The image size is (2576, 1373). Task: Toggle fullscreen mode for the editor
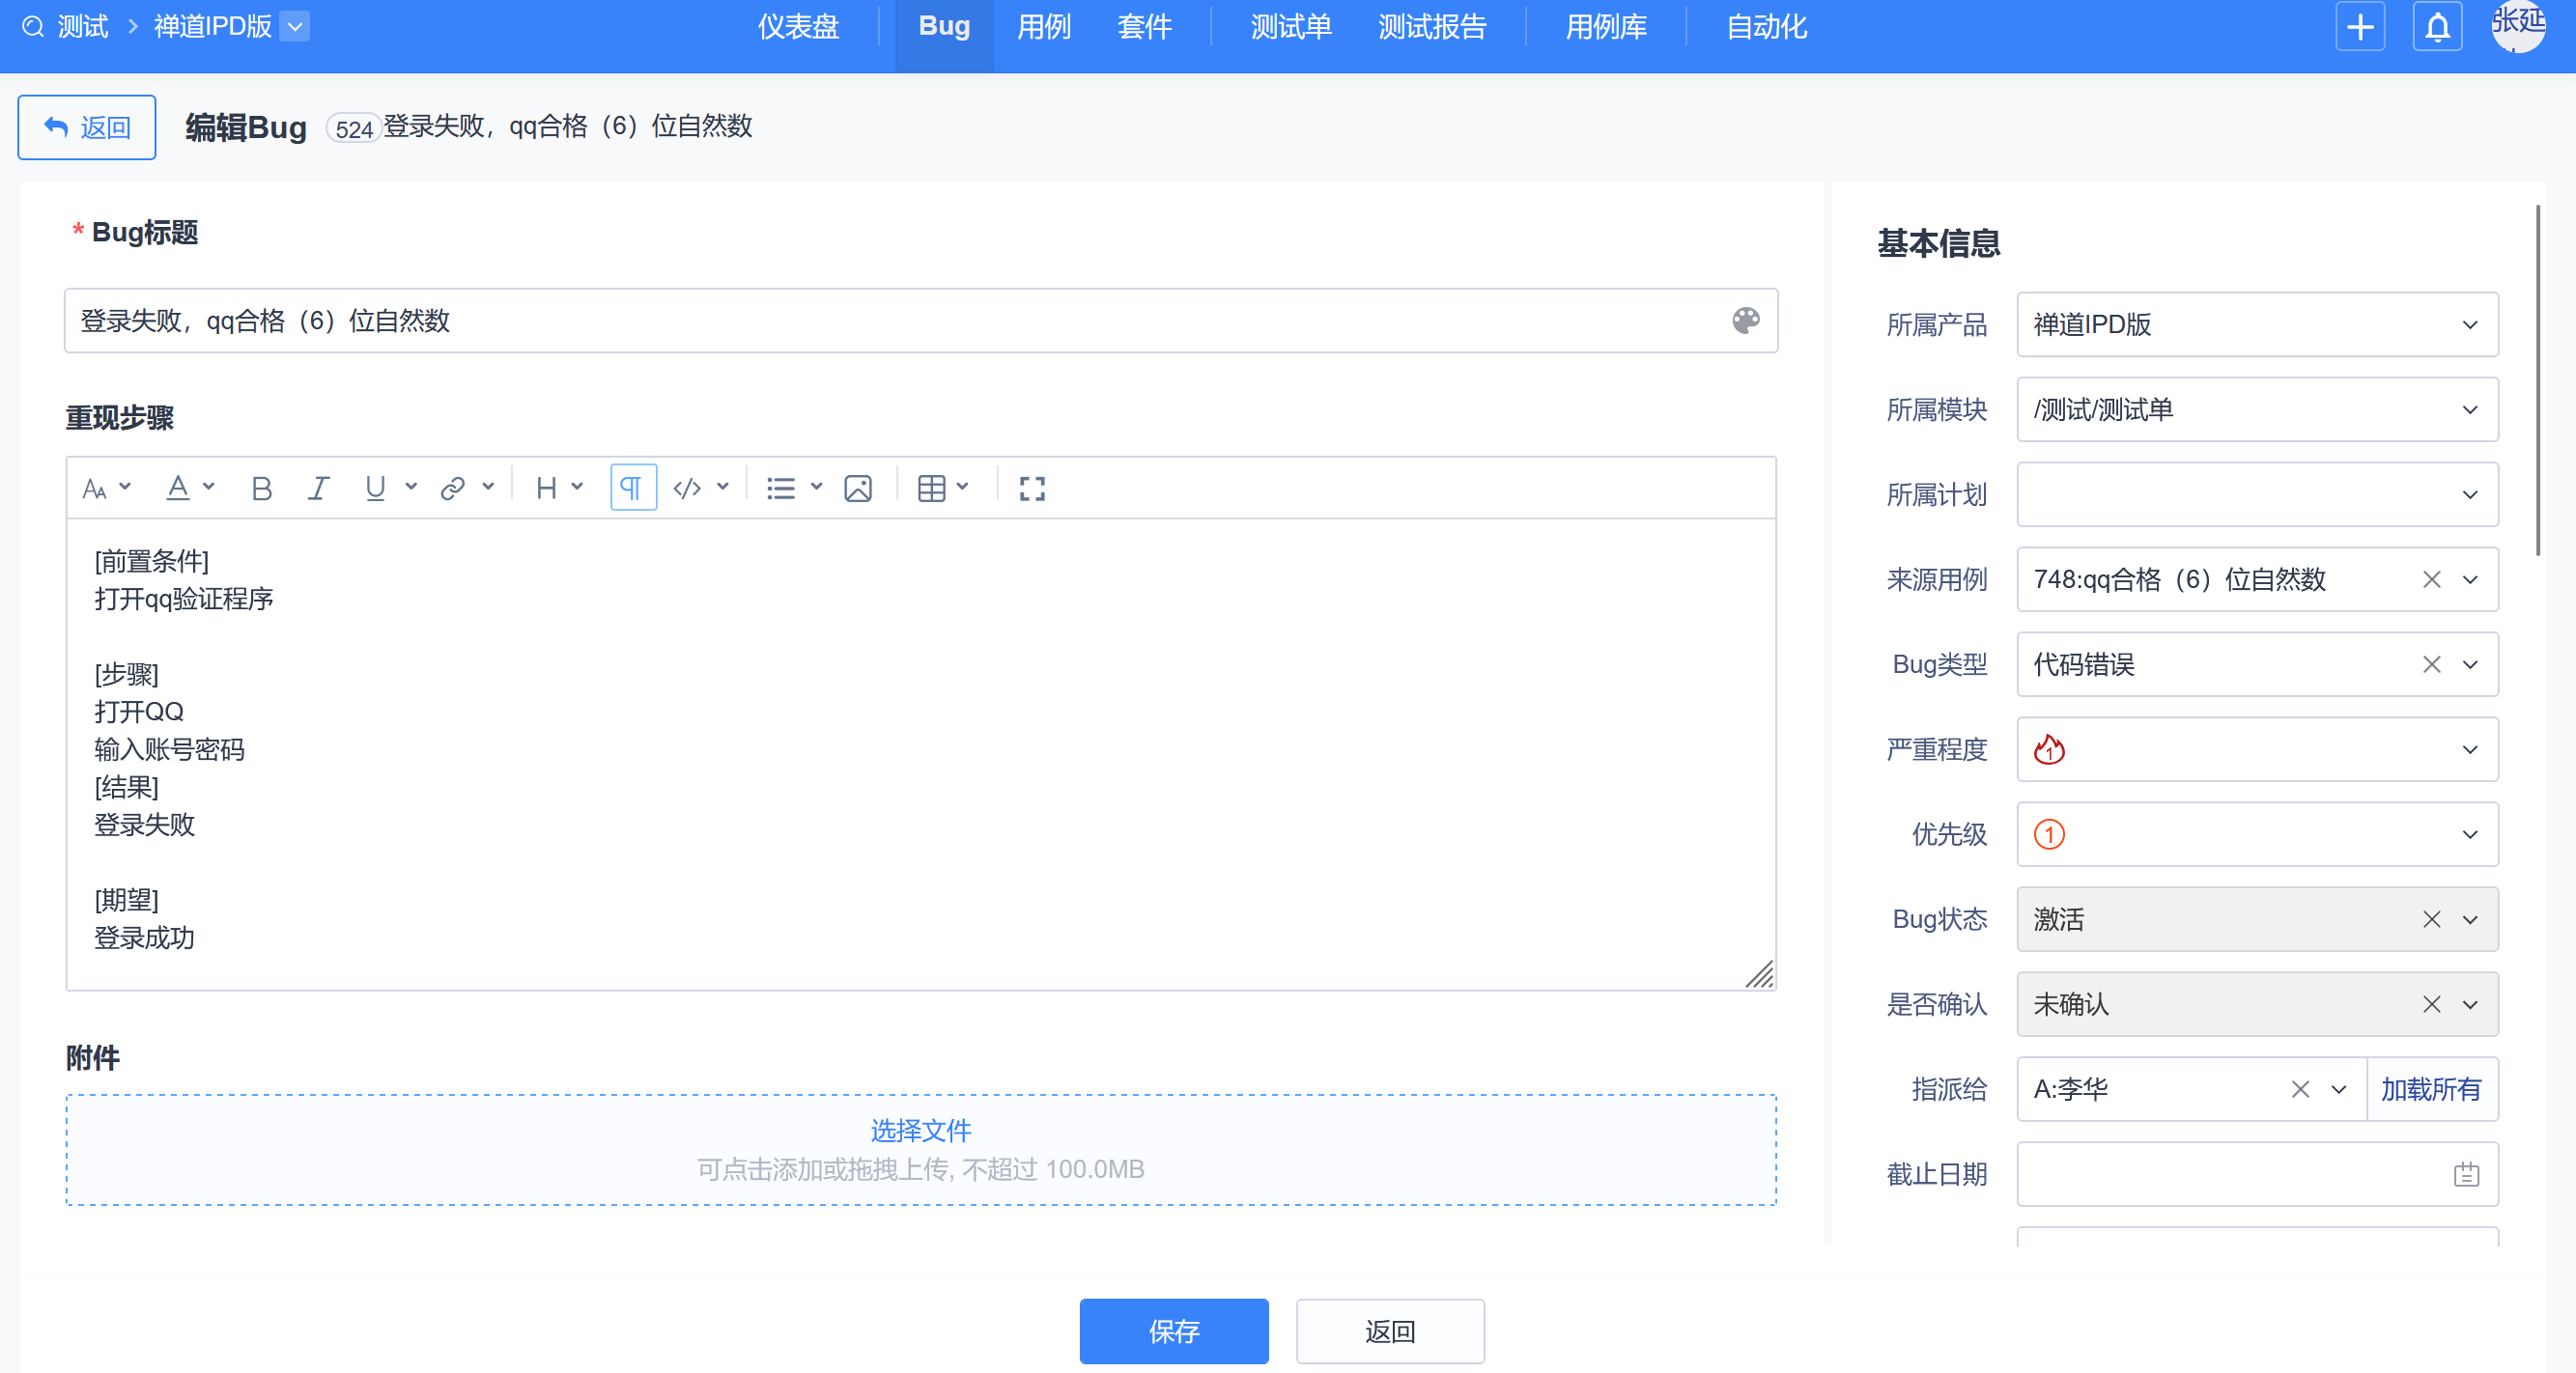(1032, 488)
